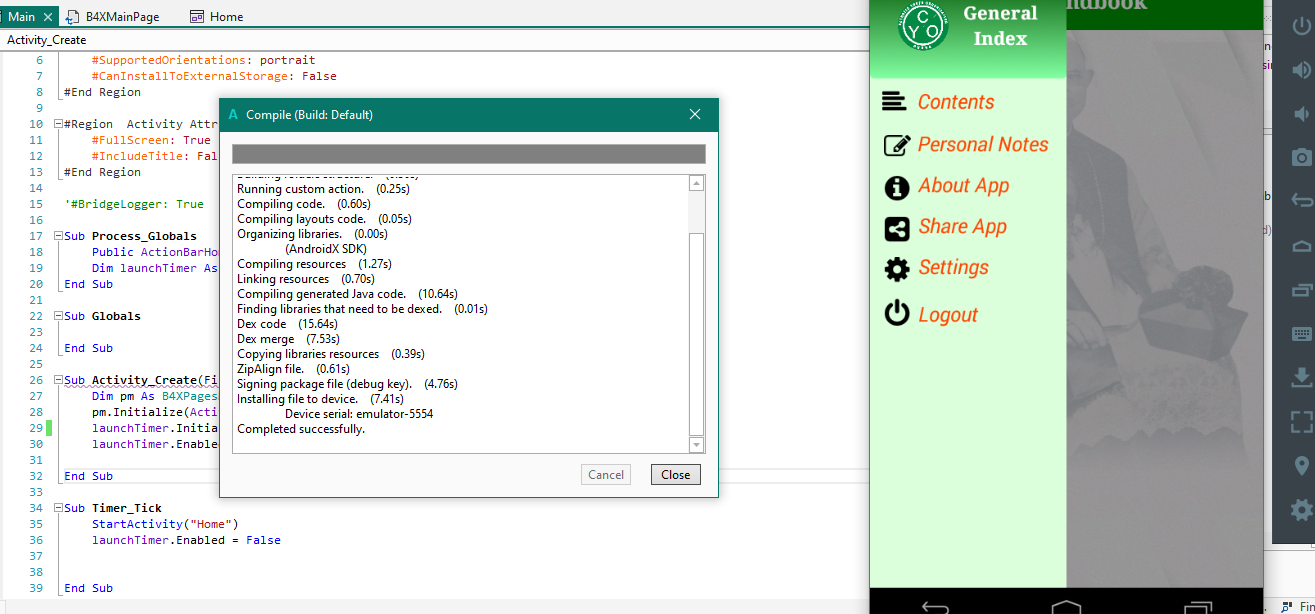Viewport: 1315px width, 614px height.
Task: Click 'launchTimer.Enabled = False' code line
Action: (x=186, y=540)
